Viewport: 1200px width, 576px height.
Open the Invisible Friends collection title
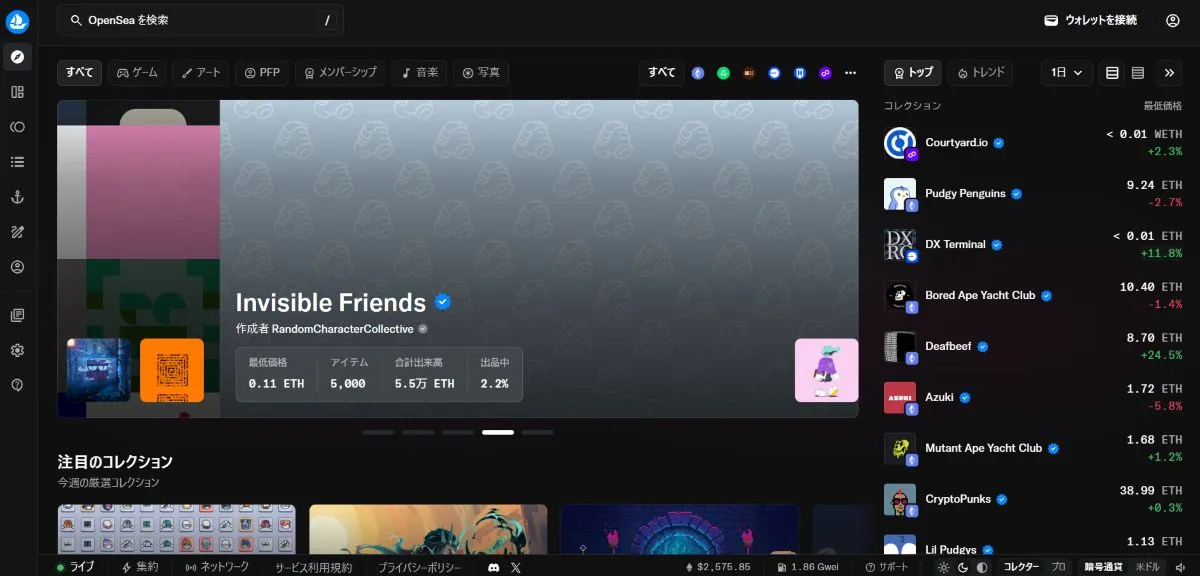click(330, 303)
